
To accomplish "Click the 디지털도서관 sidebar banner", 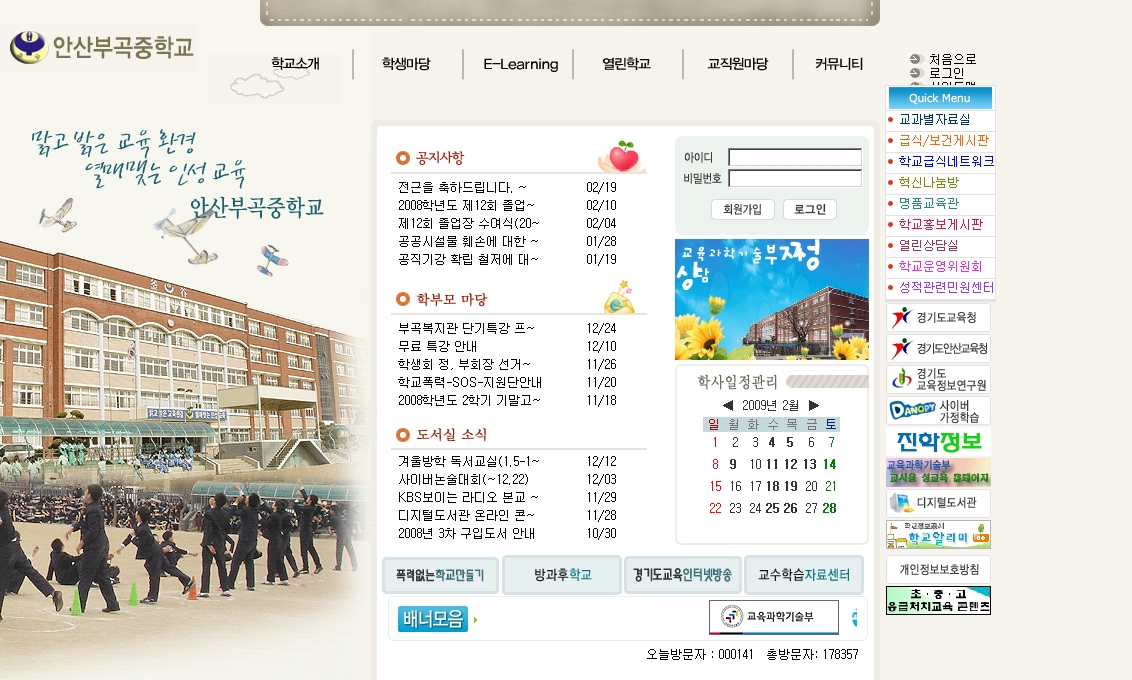I will coord(938,503).
